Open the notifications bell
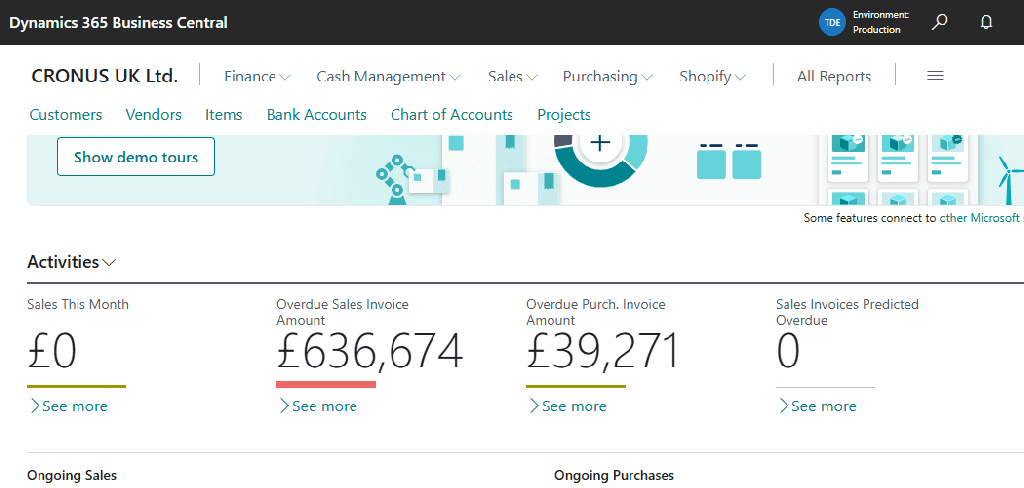 click(986, 22)
